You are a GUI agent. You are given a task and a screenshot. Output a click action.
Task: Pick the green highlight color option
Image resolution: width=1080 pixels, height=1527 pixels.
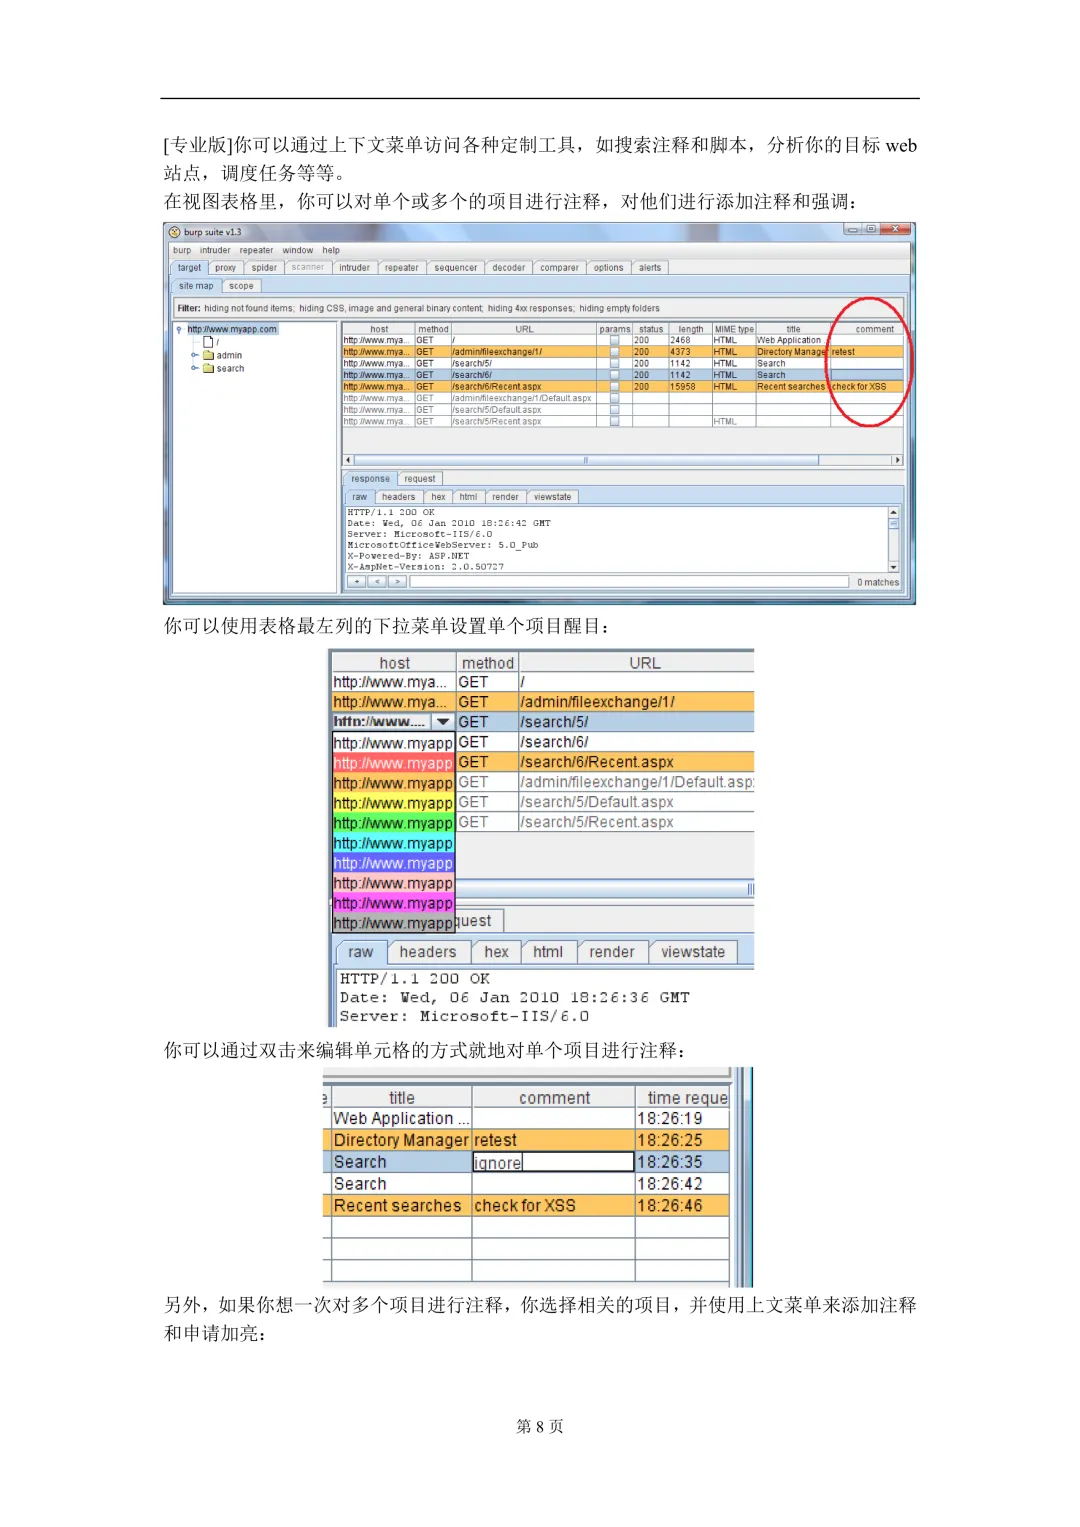click(x=393, y=823)
